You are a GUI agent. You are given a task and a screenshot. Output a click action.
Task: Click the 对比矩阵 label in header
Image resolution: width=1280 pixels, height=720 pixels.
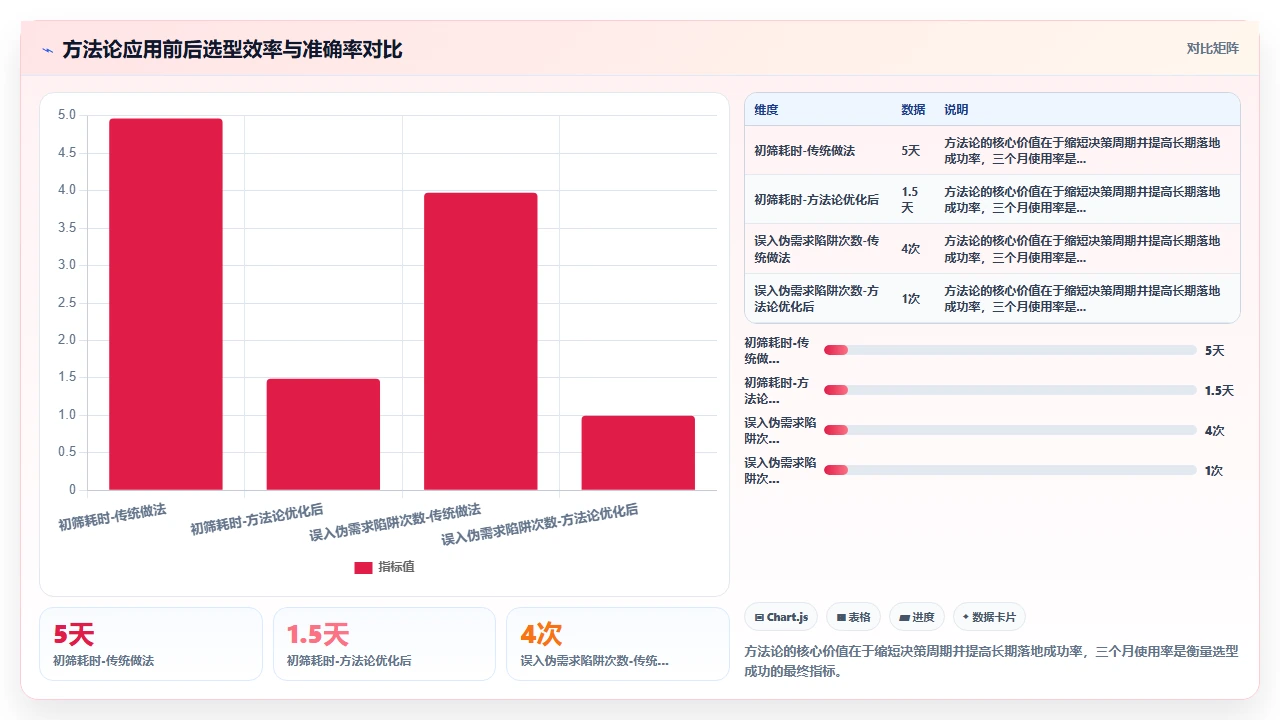click(x=1212, y=48)
